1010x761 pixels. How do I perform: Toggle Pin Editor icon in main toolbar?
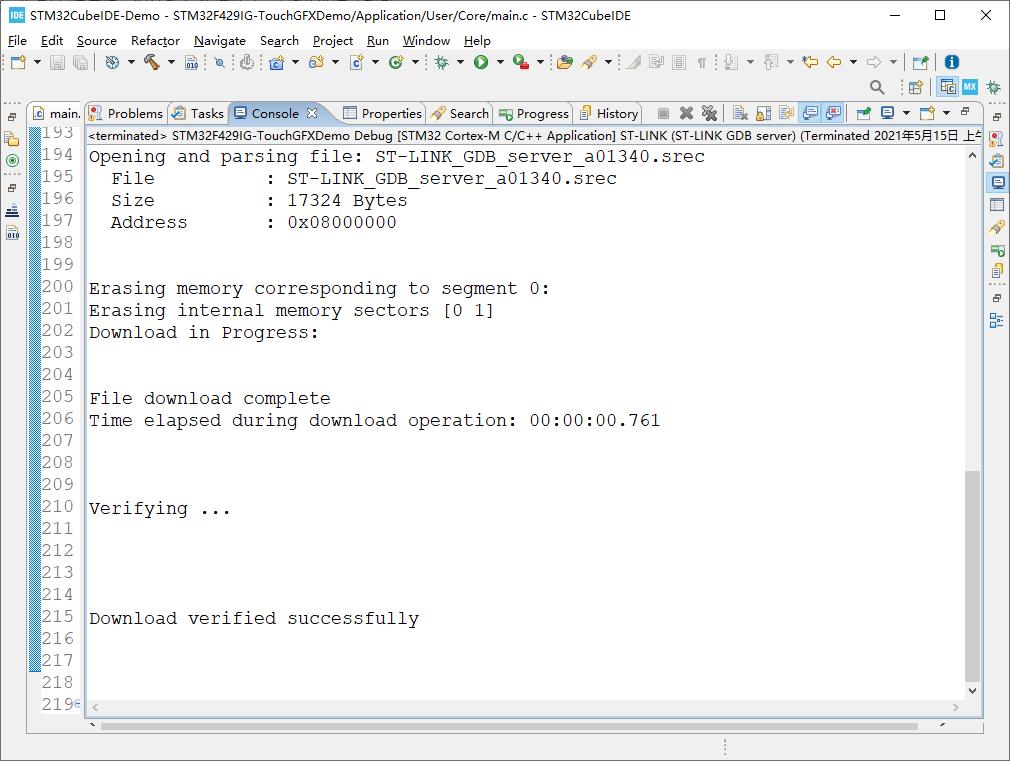pos(920,62)
